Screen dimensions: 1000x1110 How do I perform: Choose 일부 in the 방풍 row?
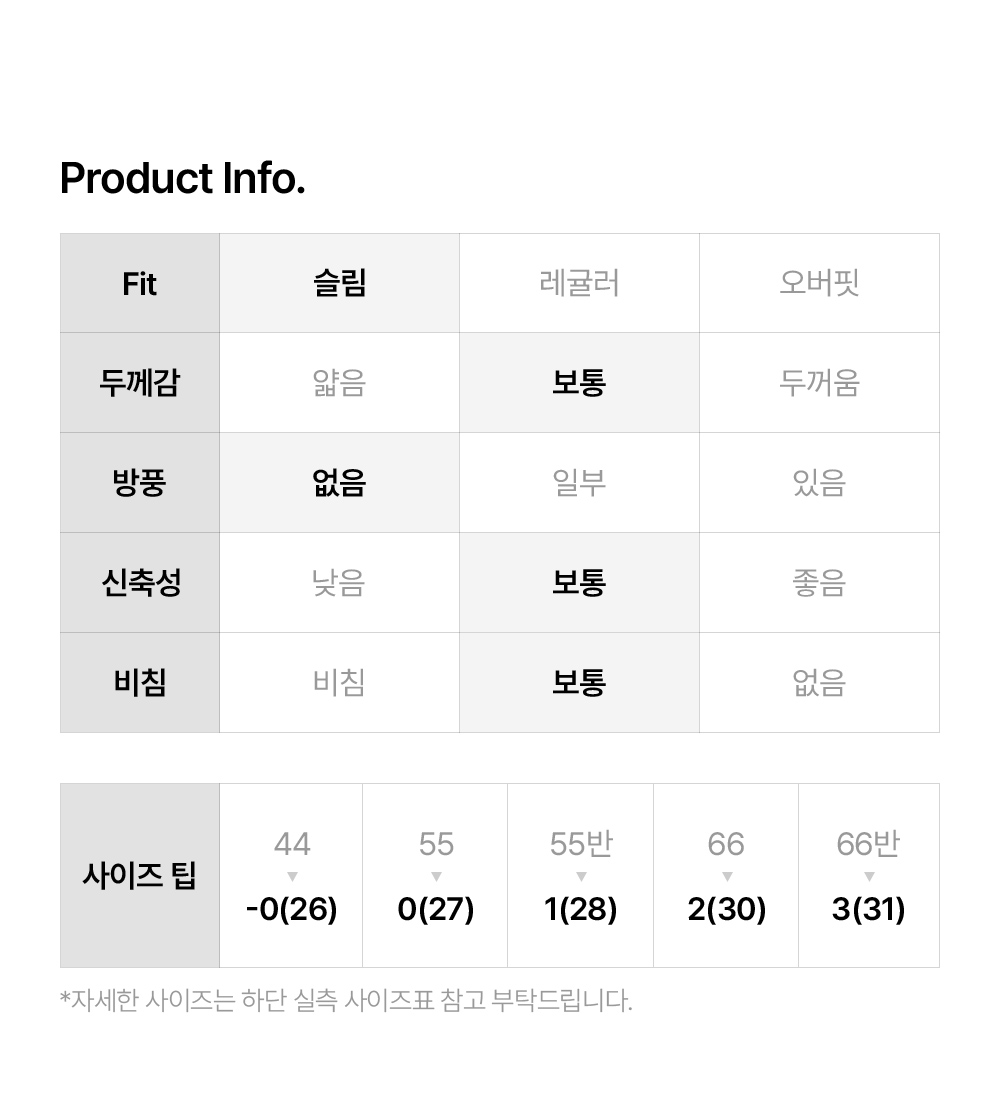tap(579, 483)
